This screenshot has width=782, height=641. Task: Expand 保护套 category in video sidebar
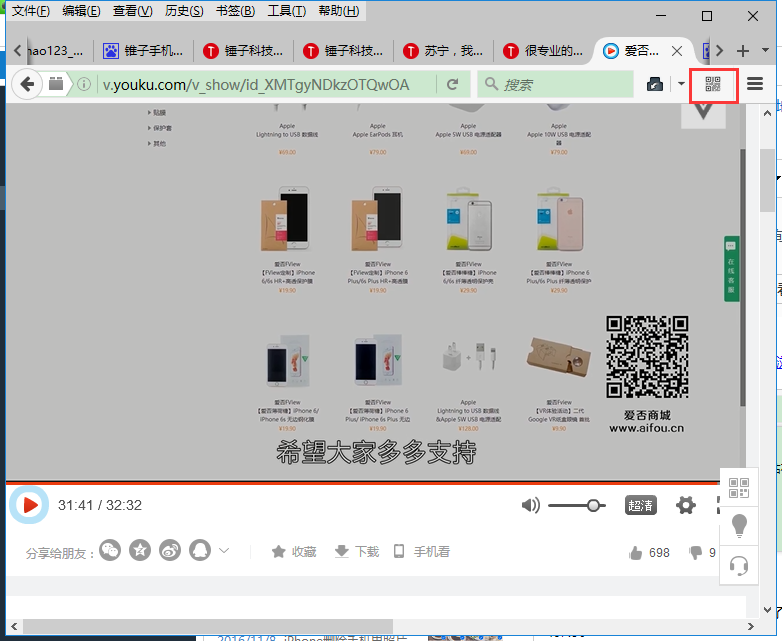pyautogui.click(x=160, y=128)
